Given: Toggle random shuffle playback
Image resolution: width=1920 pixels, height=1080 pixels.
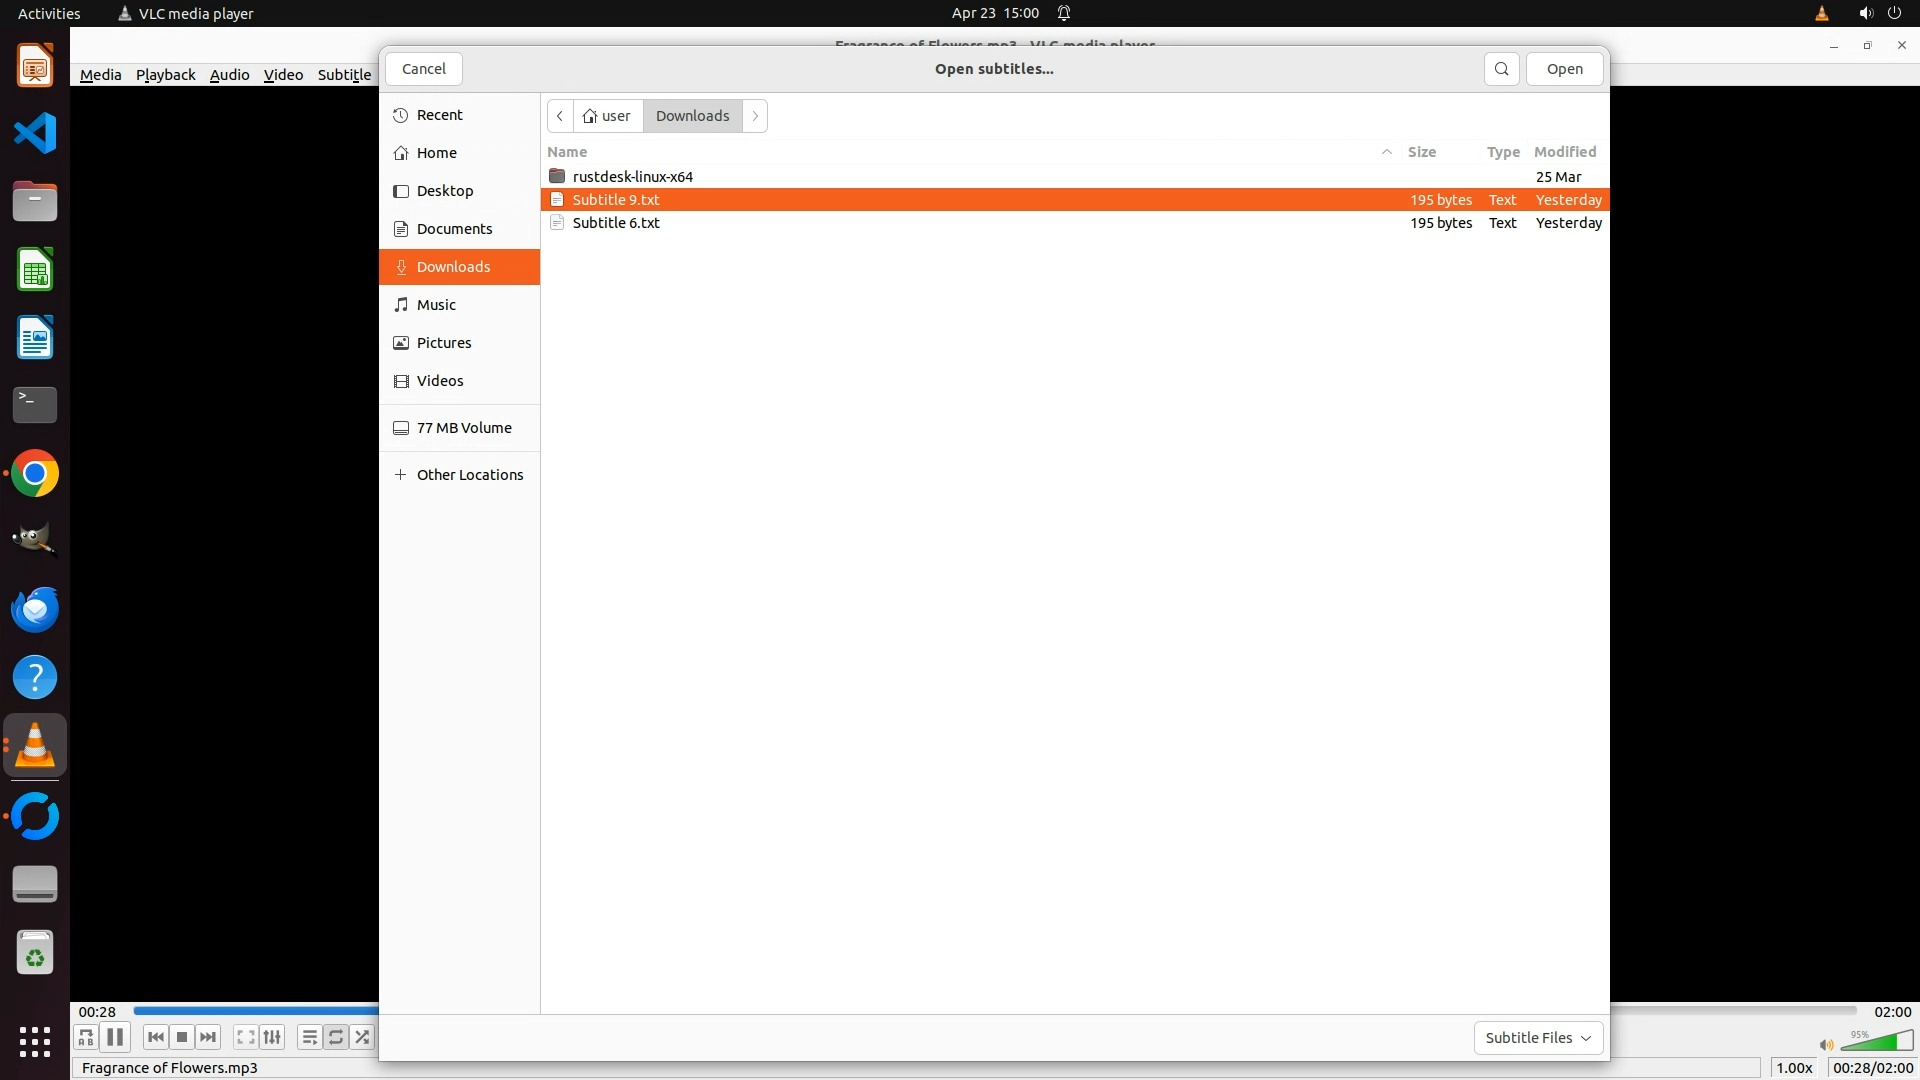Looking at the screenshot, I should point(362,1037).
